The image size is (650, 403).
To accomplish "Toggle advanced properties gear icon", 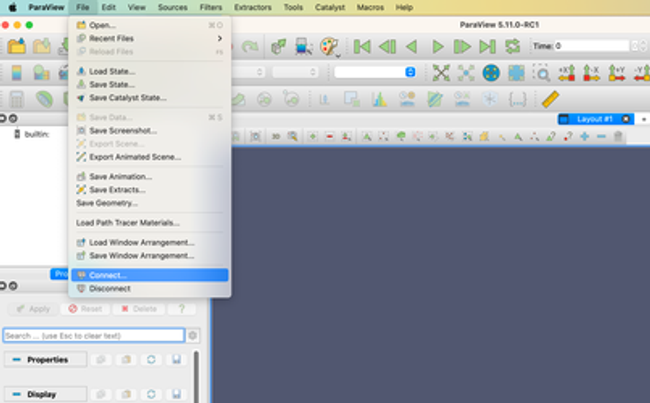I will (x=192, y=335).
